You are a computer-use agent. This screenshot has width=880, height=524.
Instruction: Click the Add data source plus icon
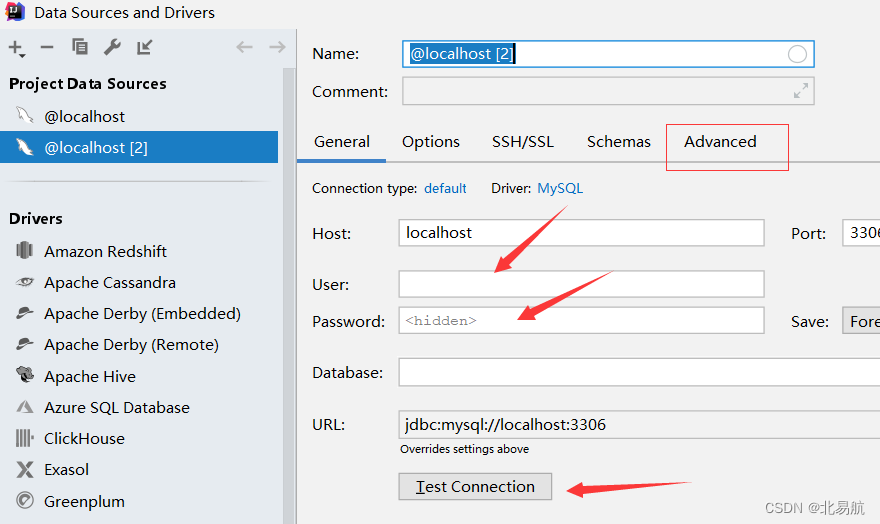(17, 48)
